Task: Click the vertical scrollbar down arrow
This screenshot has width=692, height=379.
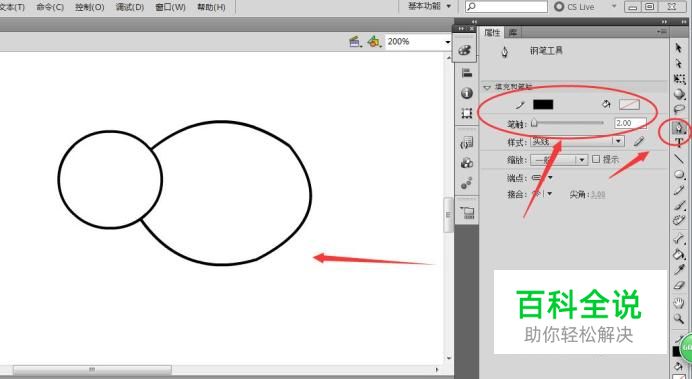Action: click(449, 358)
